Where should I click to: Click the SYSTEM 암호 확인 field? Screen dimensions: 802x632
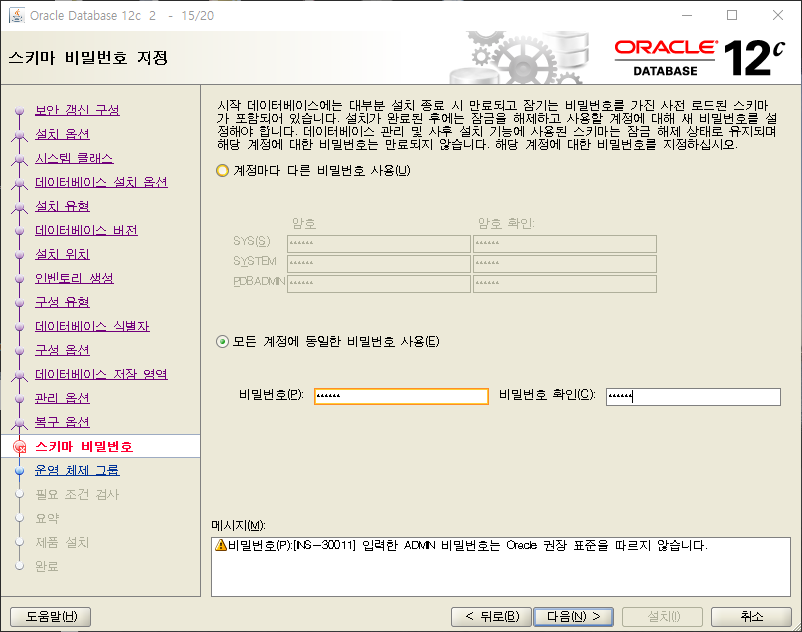pyautogui.click(x=565, y=263)
